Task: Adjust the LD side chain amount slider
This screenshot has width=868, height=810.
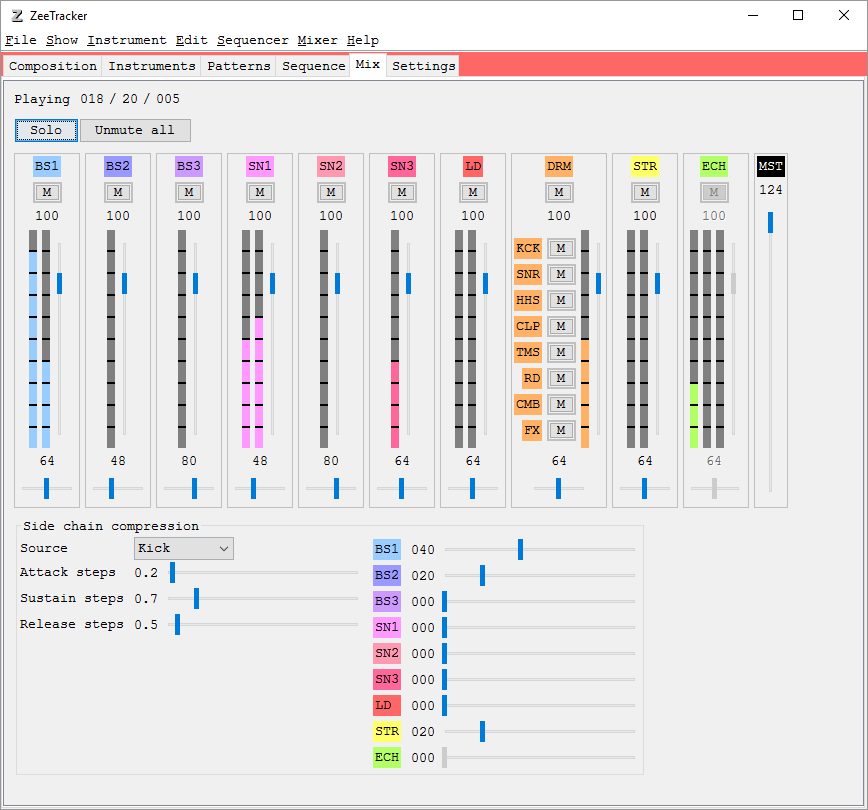Action: (540, 705)
